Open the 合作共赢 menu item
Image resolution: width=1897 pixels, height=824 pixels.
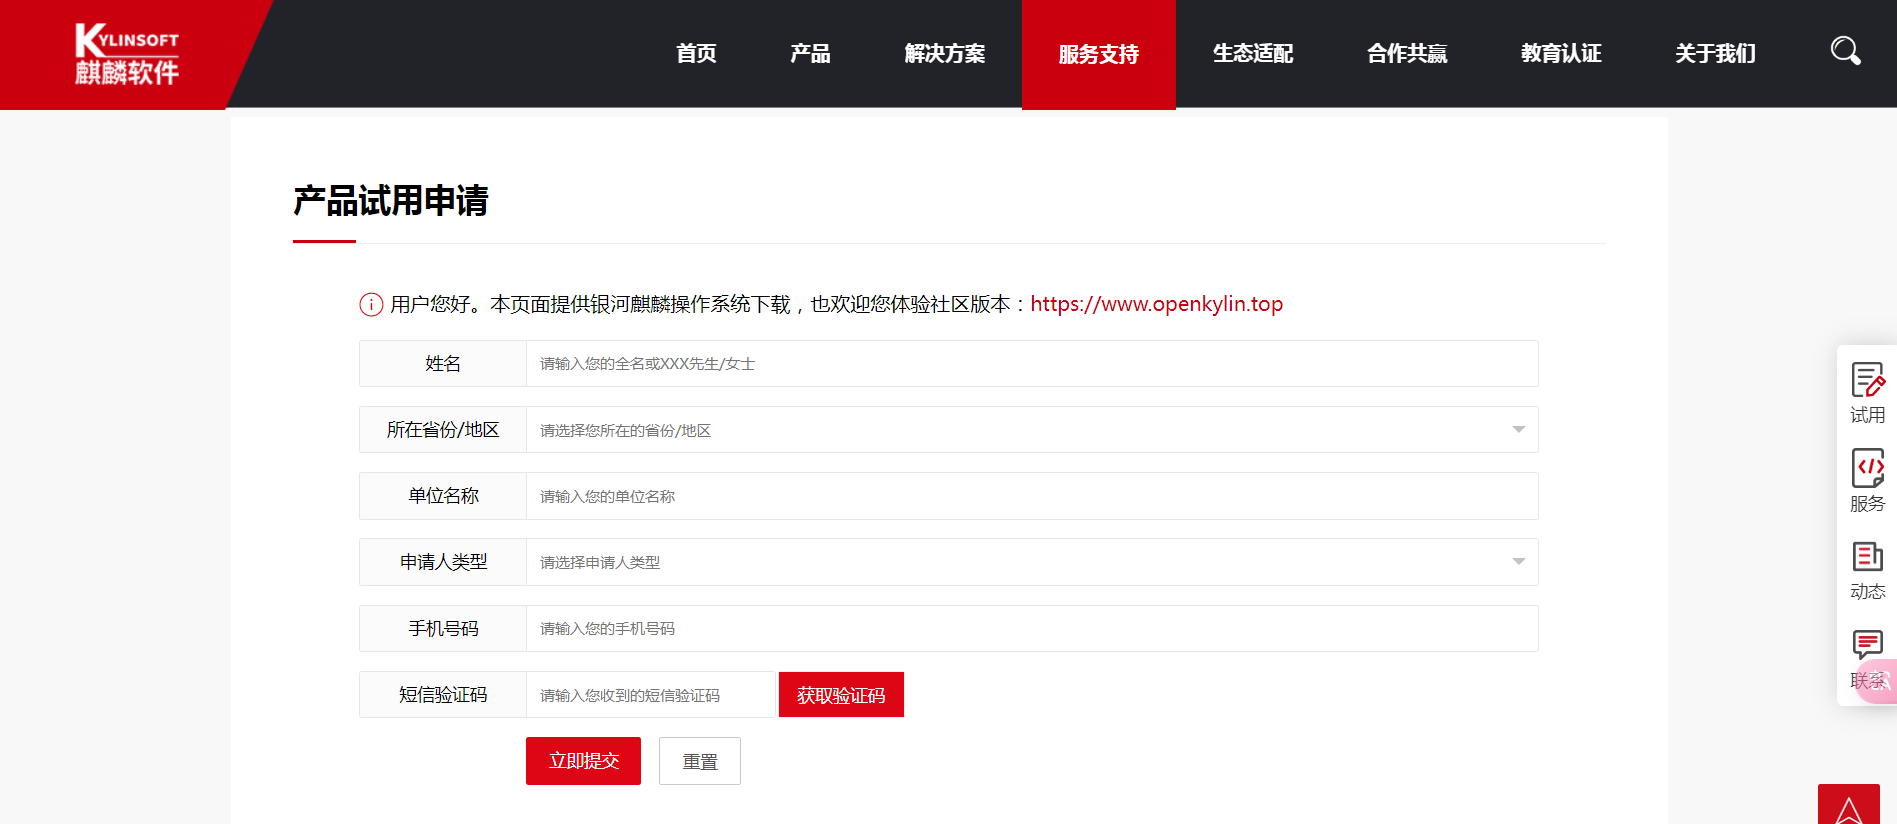click(1407, 54)
